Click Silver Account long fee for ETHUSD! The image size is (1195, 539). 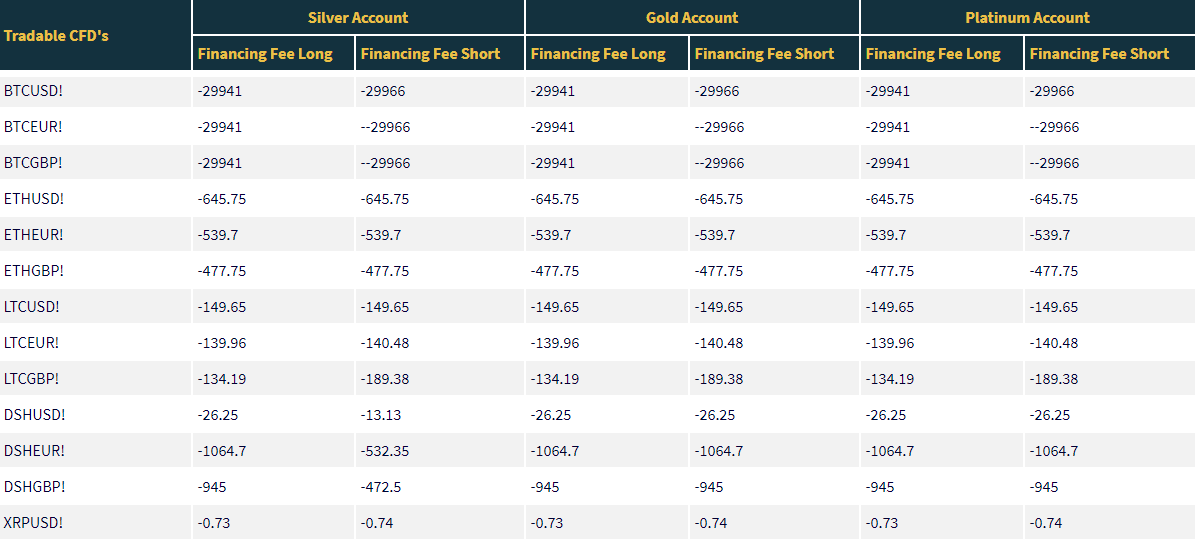[222, 199]
